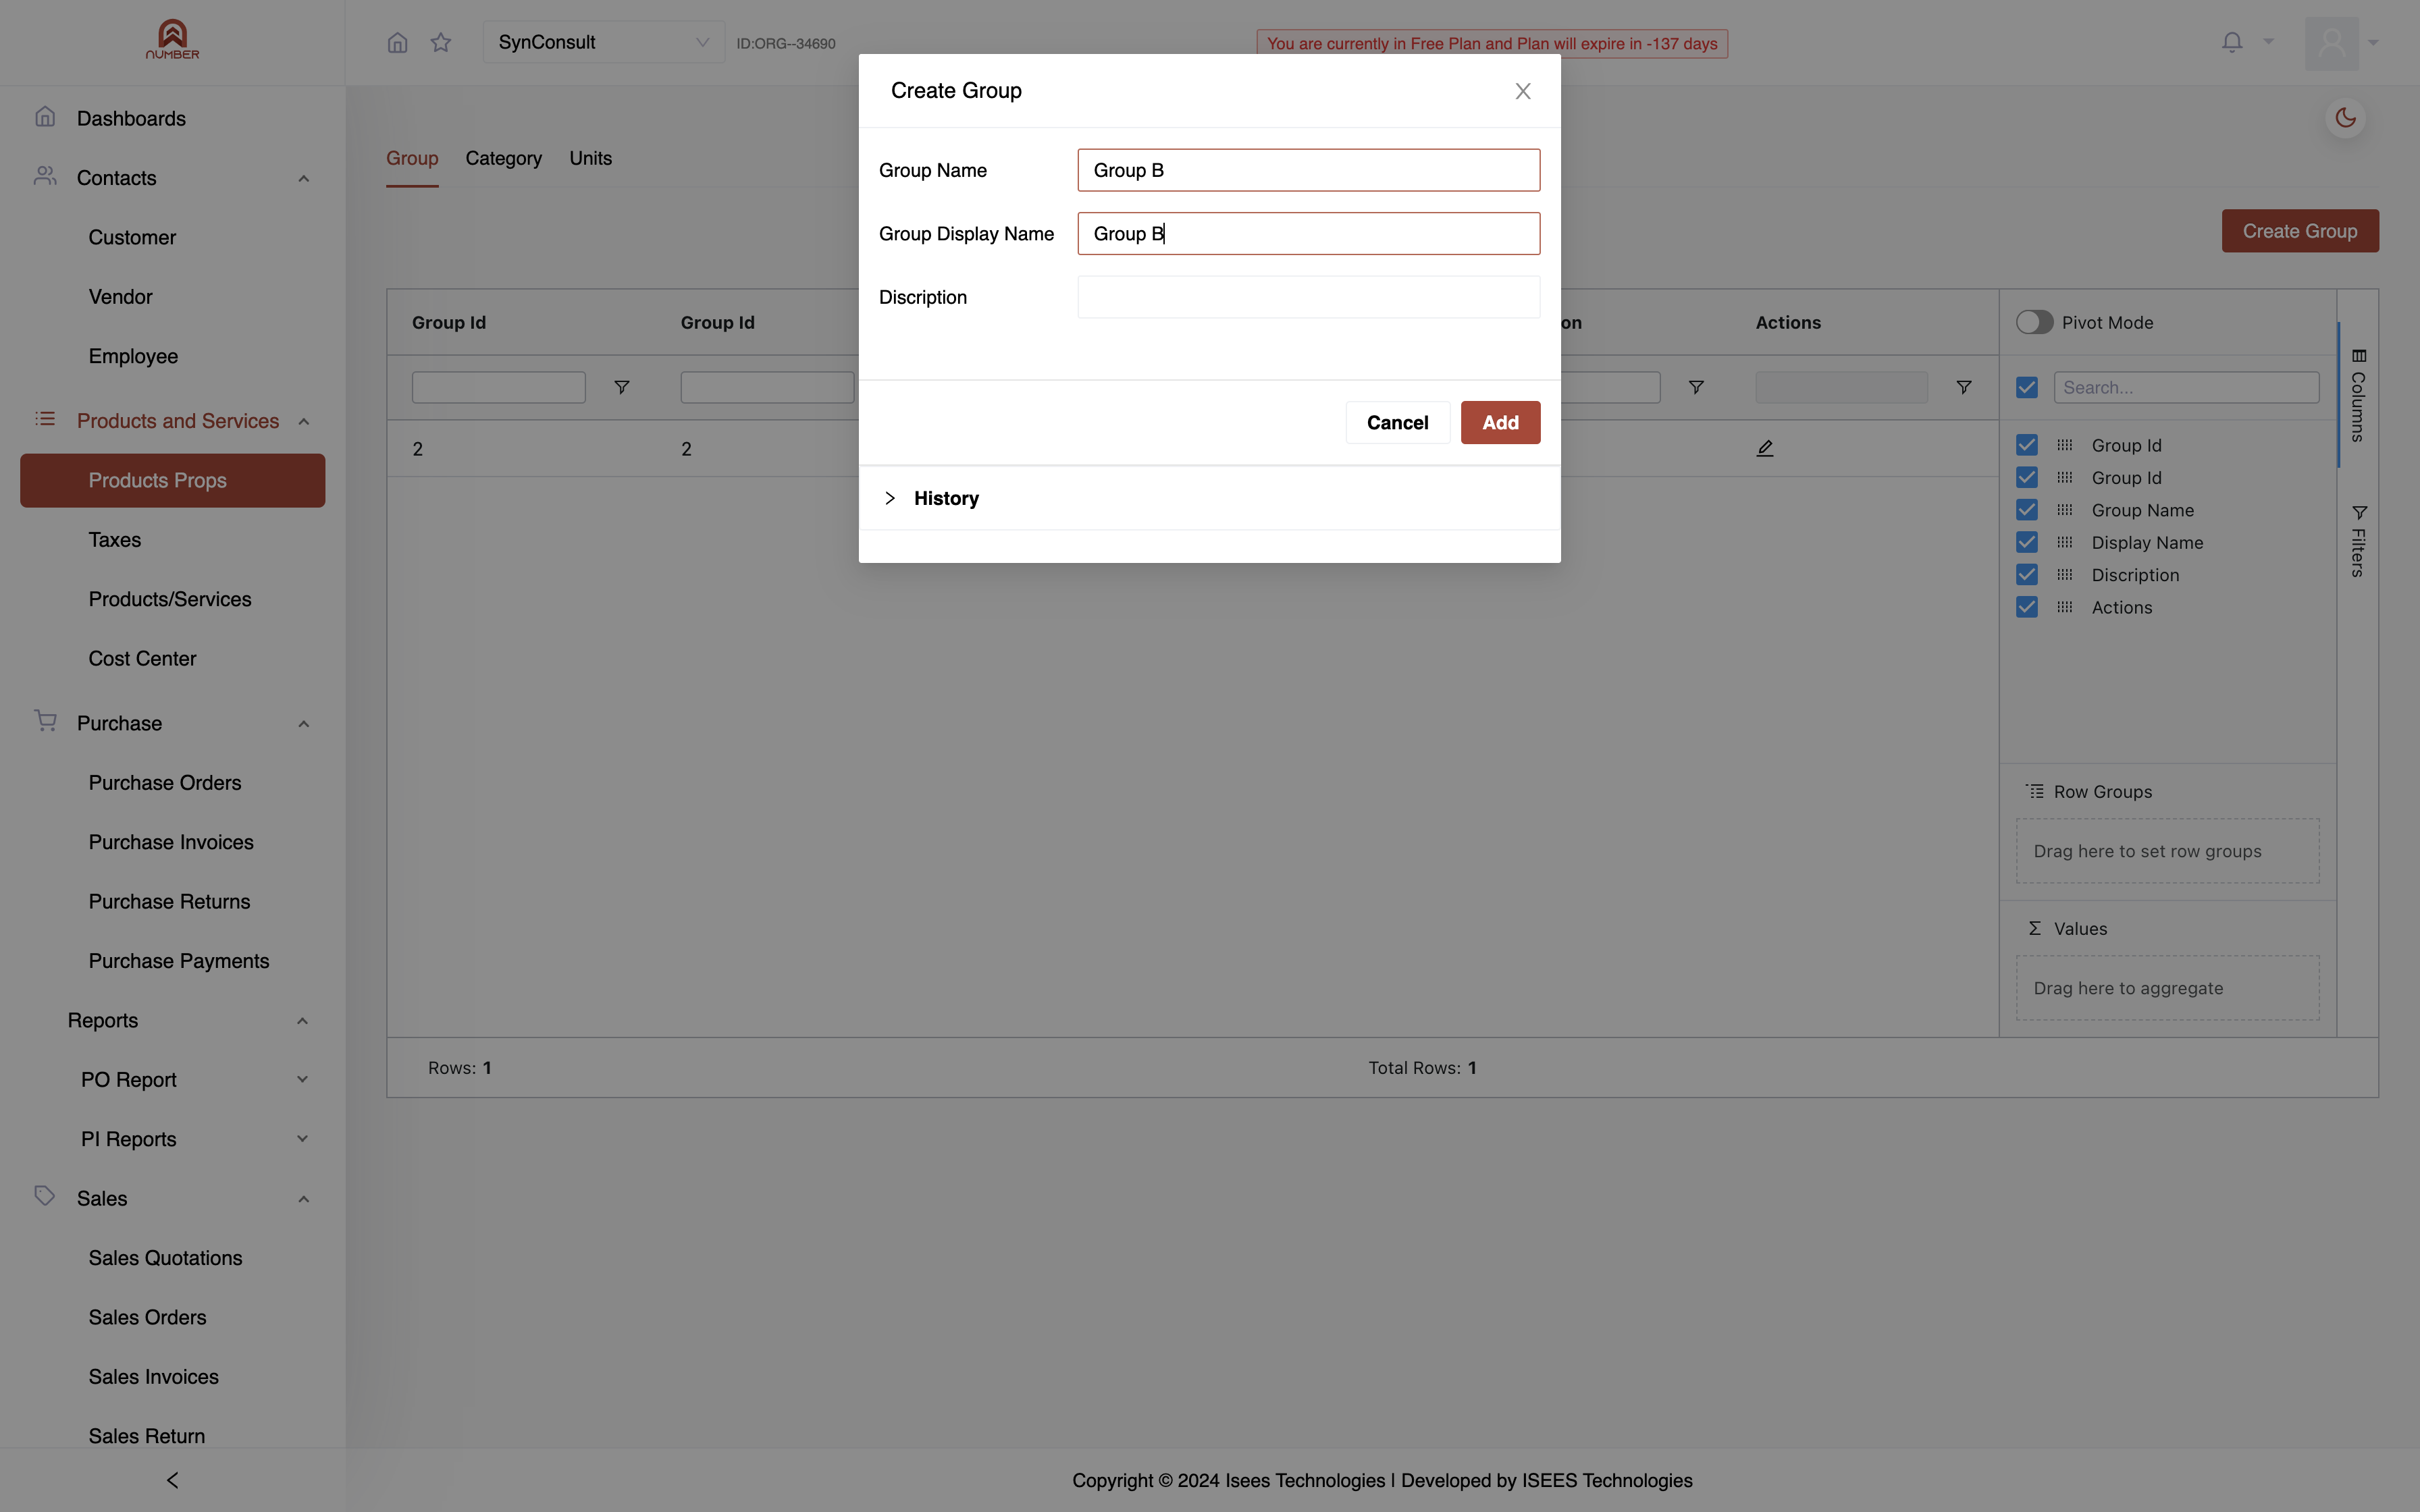Open Actions column filter icon
The image size is (2420, 1512).
click(x=1964, y=387)
